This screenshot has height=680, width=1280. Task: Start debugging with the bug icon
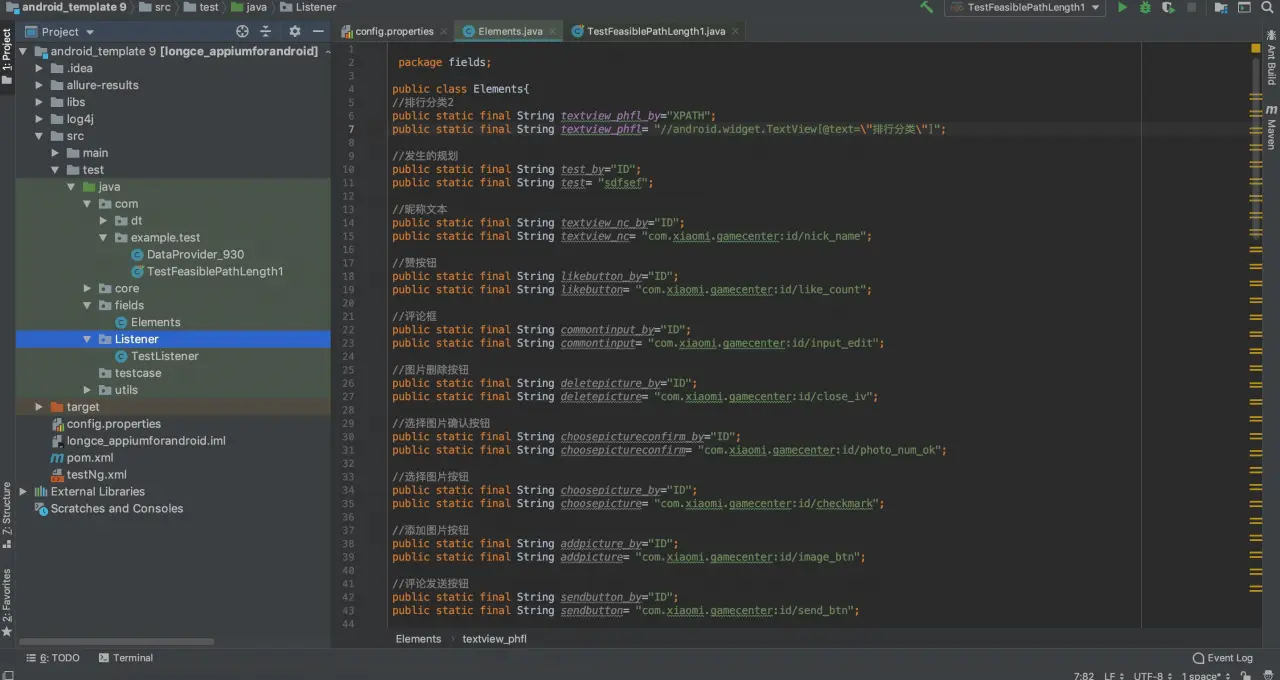(1145, 8)
